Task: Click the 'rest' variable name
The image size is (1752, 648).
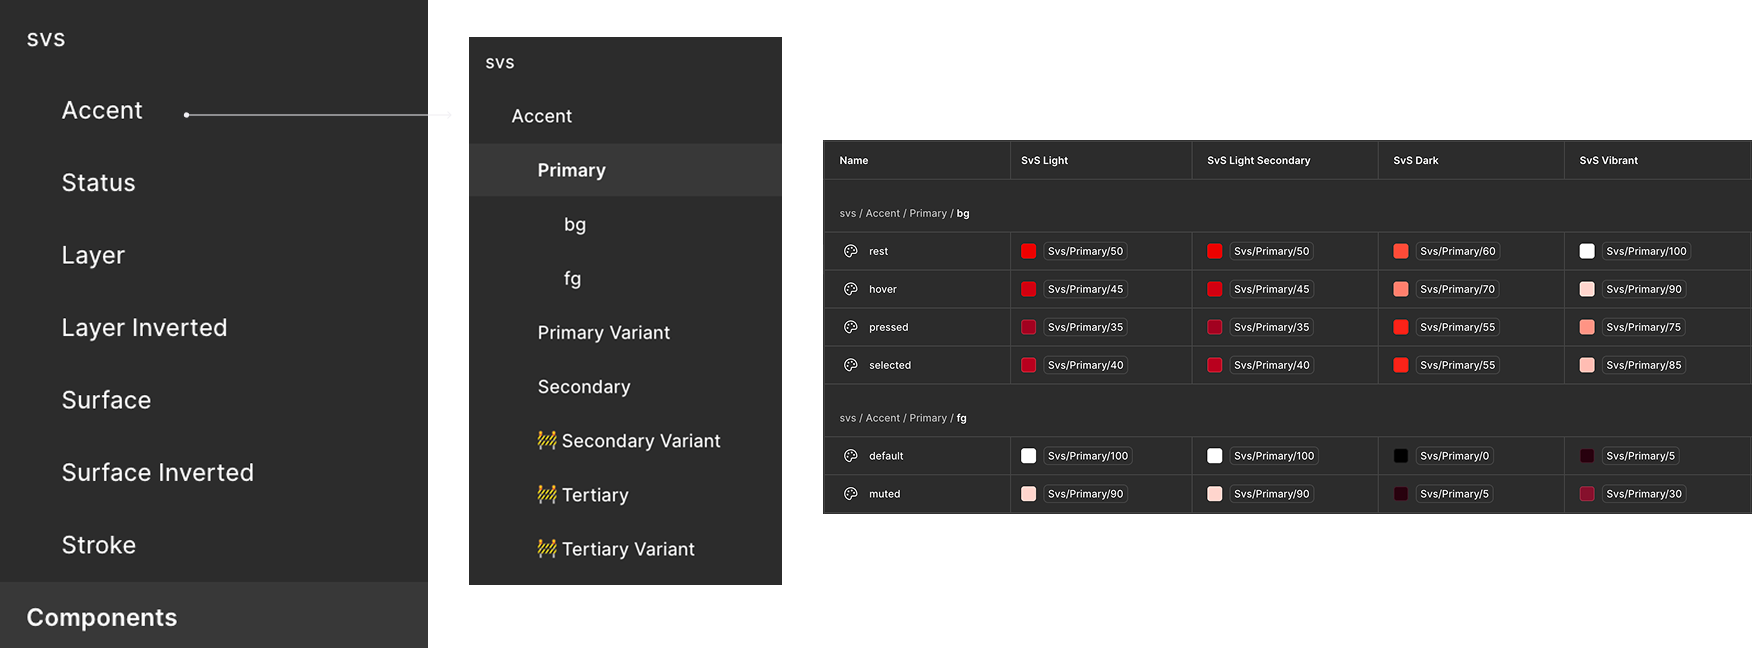Action: [x=878, y=251]
